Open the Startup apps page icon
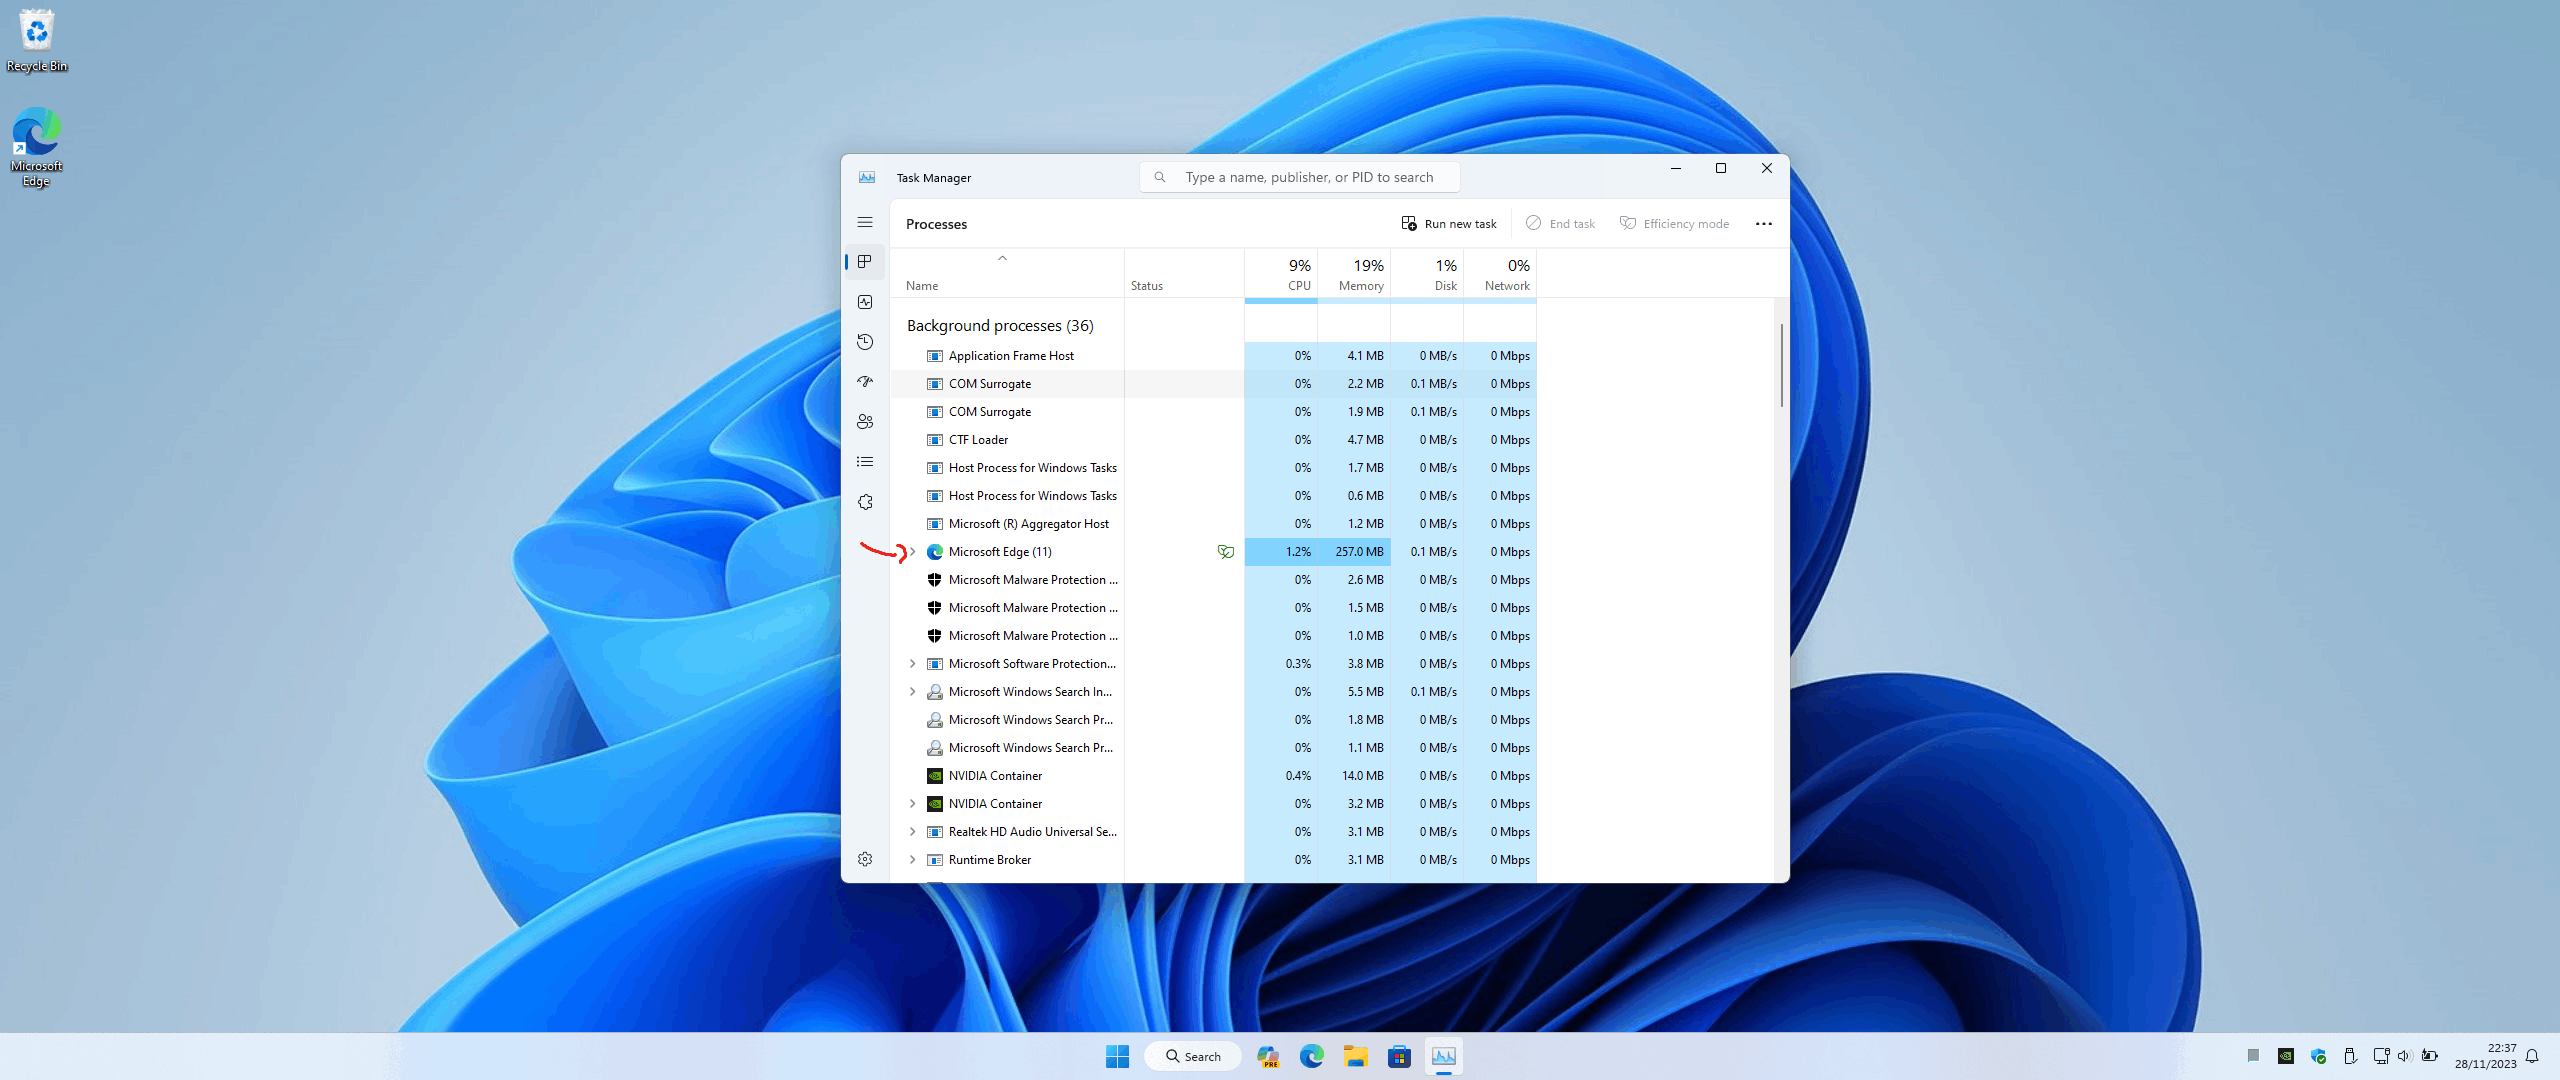Image resolution: width=2560 pixels, height=1080 pixels. [865, 382]
